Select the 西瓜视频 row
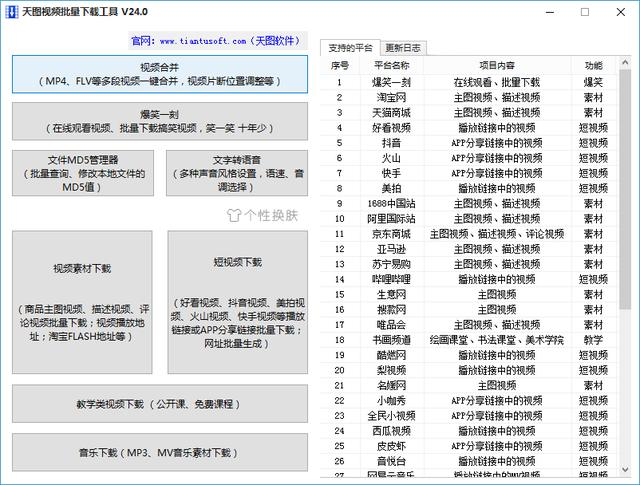The image size is (640, 485). tap(469, 431)
